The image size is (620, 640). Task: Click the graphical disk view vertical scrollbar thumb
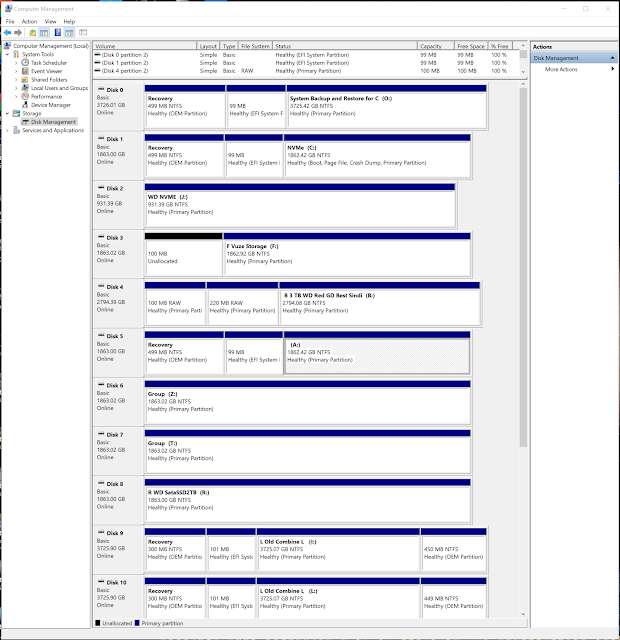point(523,267)
